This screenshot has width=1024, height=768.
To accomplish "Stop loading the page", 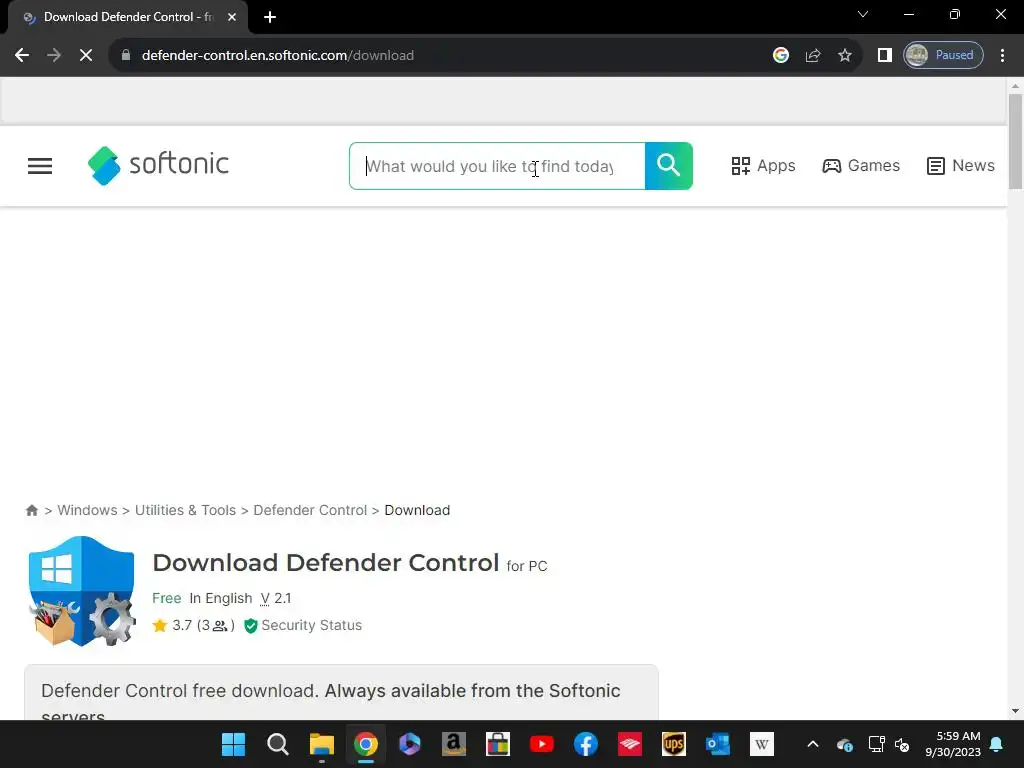I will coord(86,55).
